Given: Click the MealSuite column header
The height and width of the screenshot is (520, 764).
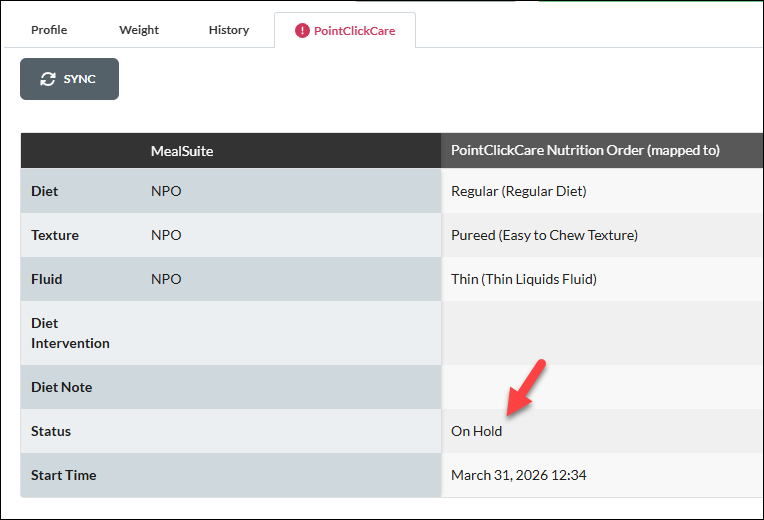Looking at the screenshot, I should pyautogui.click(x=182, y=151).
